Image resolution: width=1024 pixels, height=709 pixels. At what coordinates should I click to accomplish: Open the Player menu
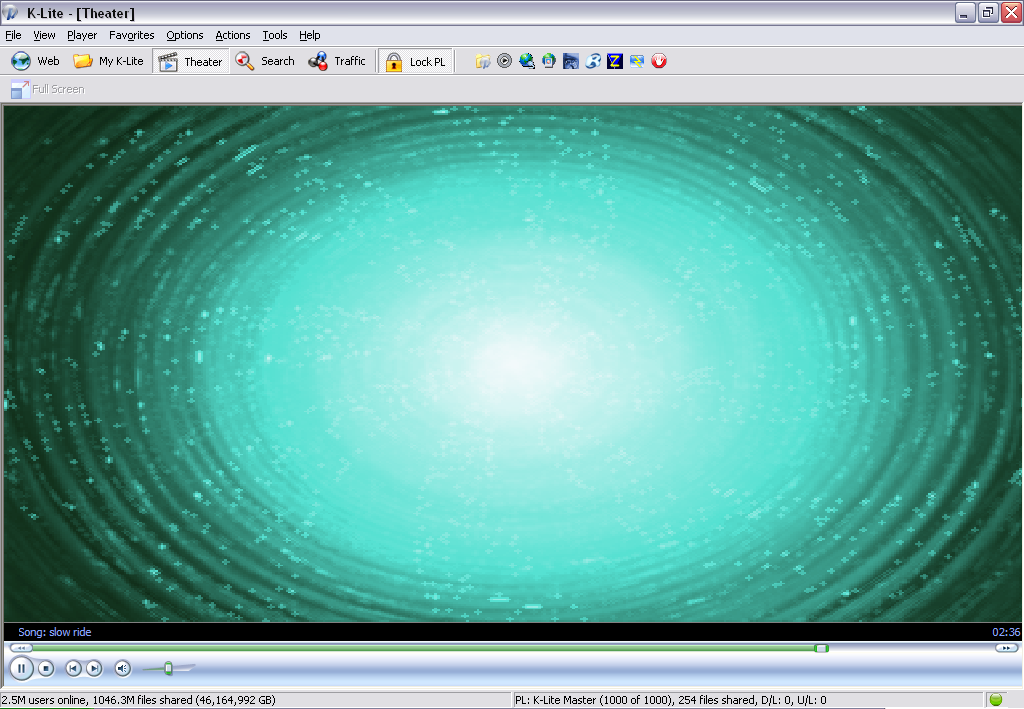pyautogui.click(x=82, y=35)
